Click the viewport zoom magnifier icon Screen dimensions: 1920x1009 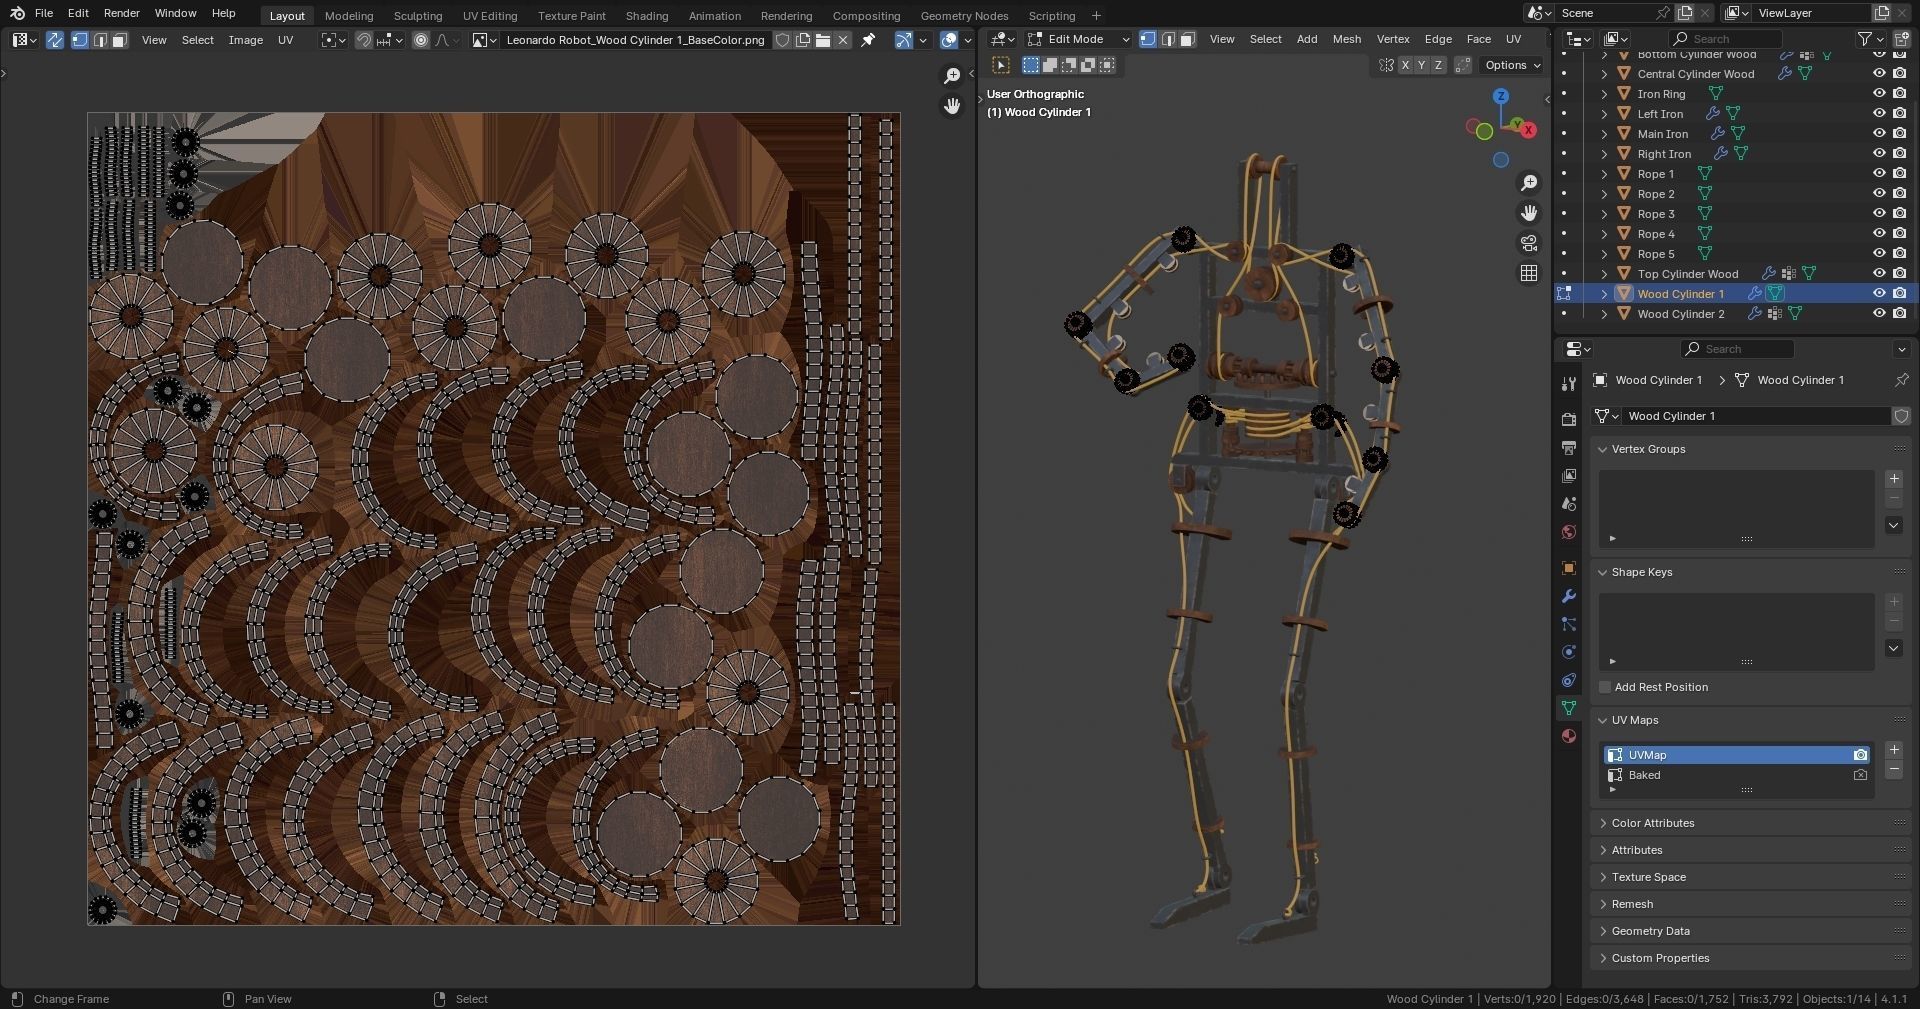pyautogui.click(x=1529, y=183)
